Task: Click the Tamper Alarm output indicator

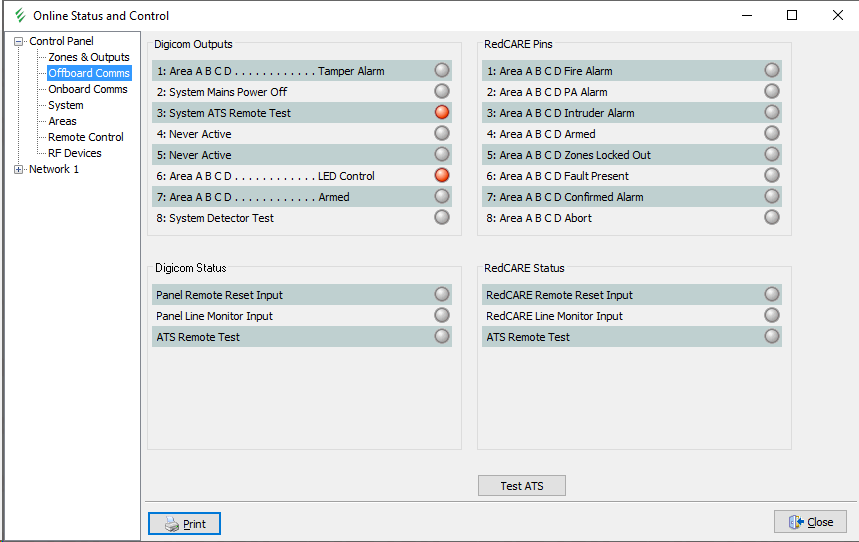Action: (442, 70)
